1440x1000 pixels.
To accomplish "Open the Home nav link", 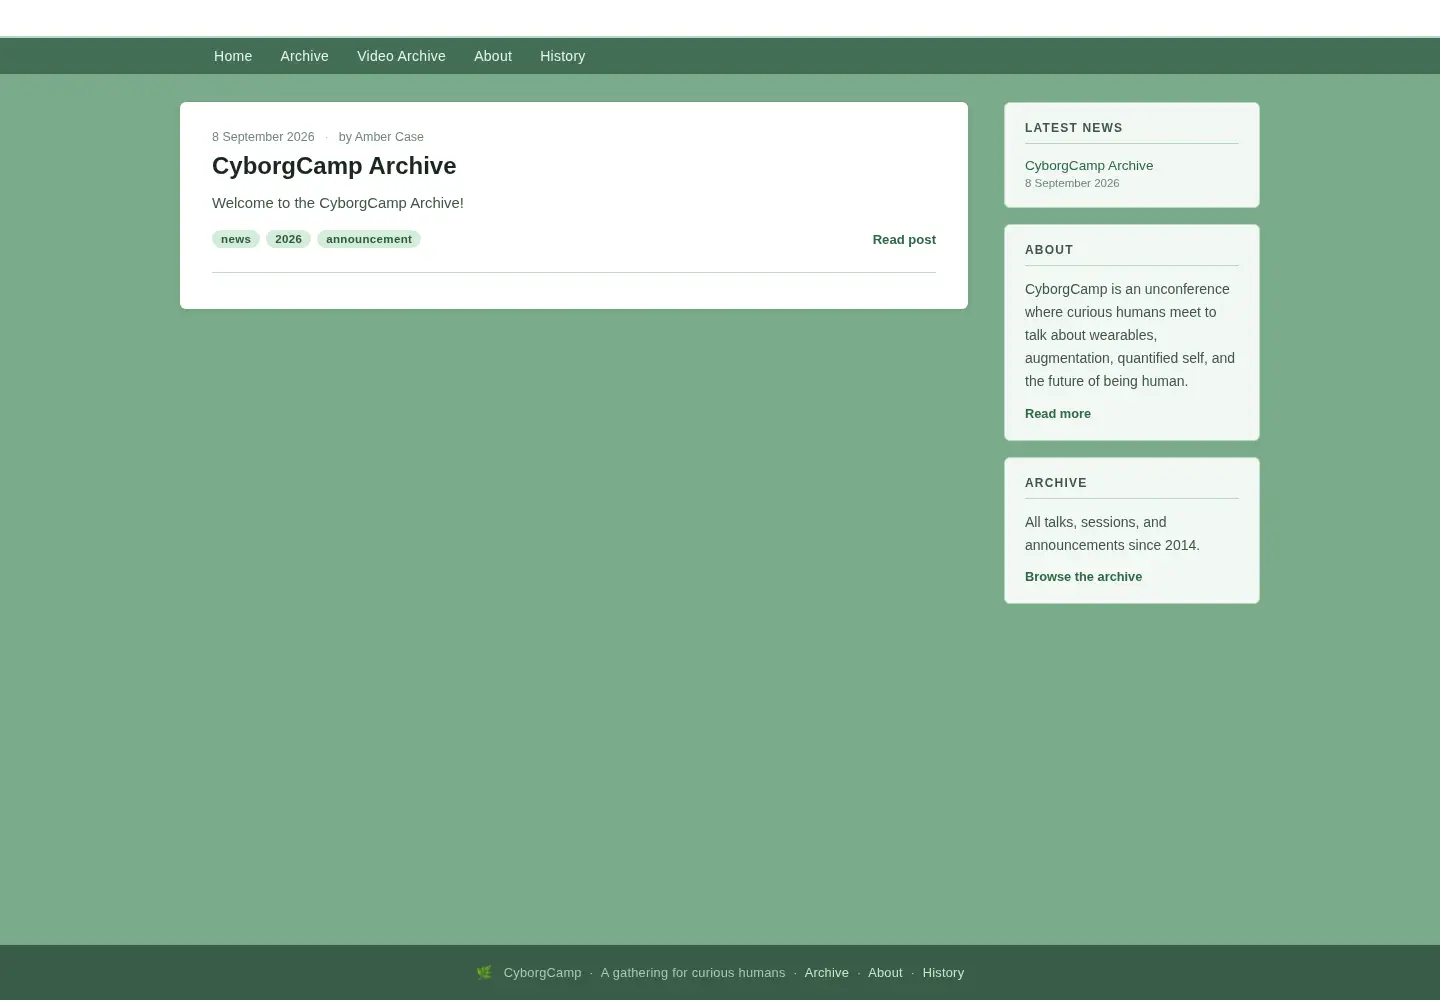I will point(233,56).
